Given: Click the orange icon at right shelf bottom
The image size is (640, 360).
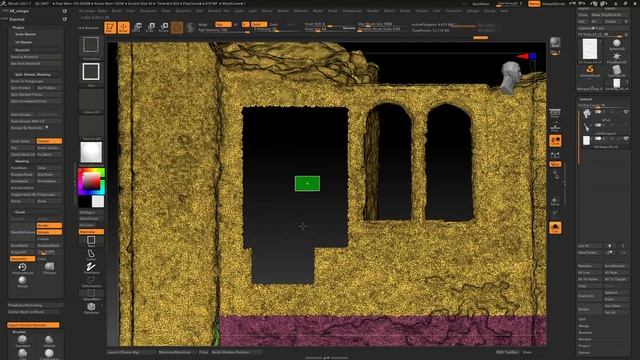Looking at the screenshot, I should tap(555, 228).
